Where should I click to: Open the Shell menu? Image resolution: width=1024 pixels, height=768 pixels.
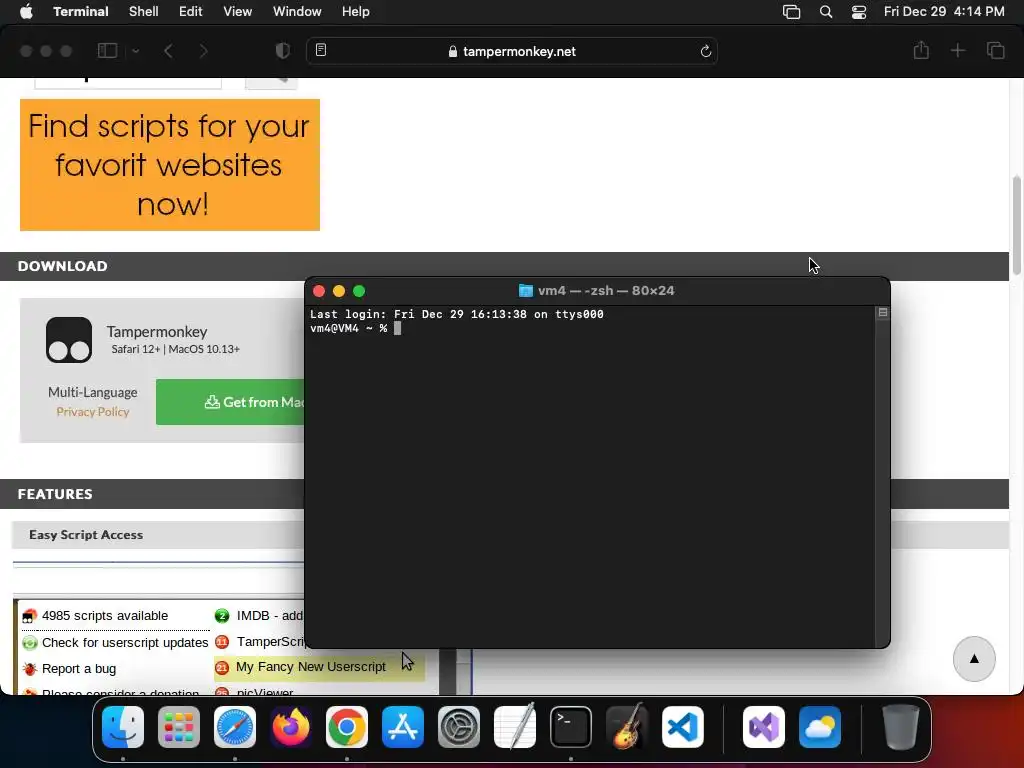[143, 12]
